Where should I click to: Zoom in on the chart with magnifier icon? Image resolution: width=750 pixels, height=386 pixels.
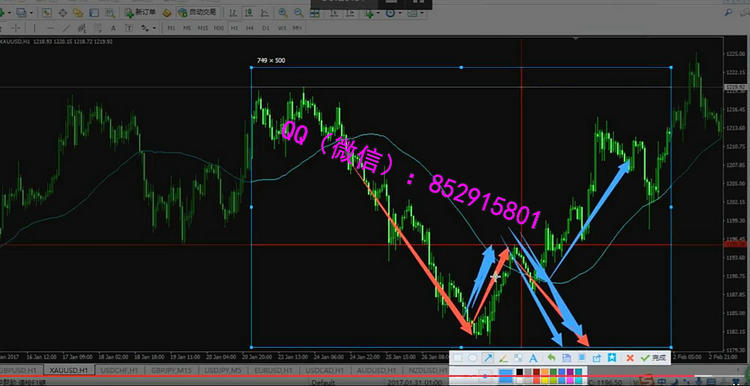pos(283,13)
